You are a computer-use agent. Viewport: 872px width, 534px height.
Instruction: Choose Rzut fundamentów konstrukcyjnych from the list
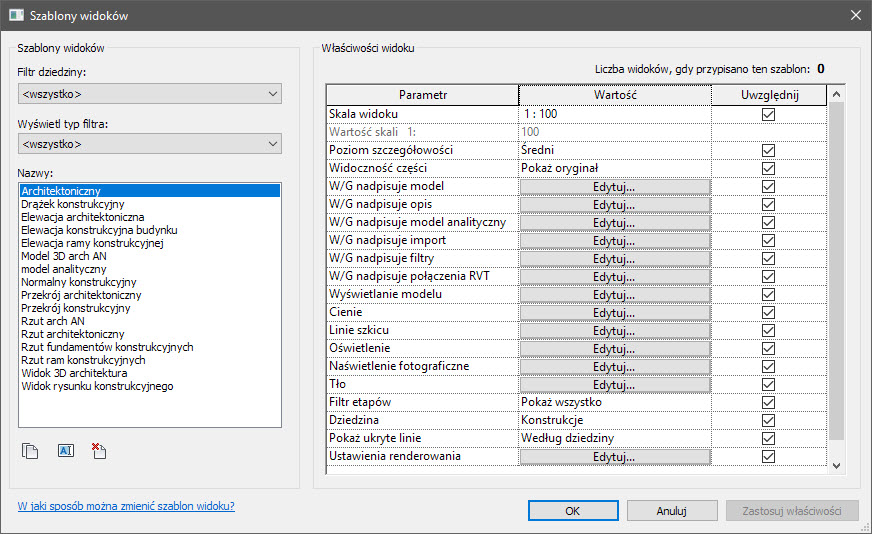click(x=107, y=347)
